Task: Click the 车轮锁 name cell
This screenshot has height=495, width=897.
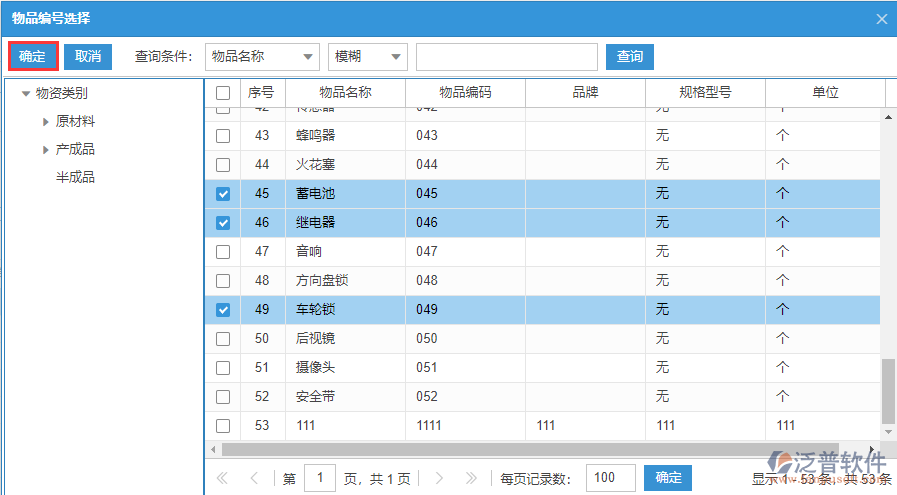Action: point(346,310)
